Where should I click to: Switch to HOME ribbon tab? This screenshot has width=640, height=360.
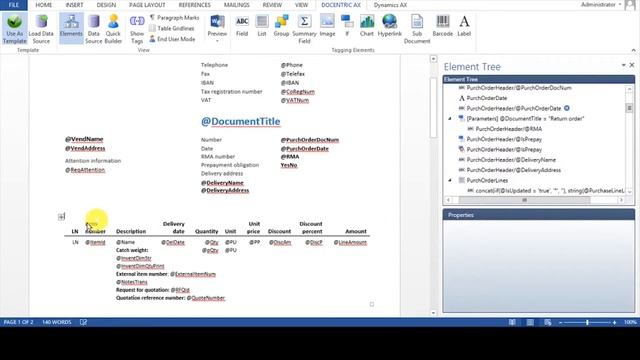(x=43, y=5)
